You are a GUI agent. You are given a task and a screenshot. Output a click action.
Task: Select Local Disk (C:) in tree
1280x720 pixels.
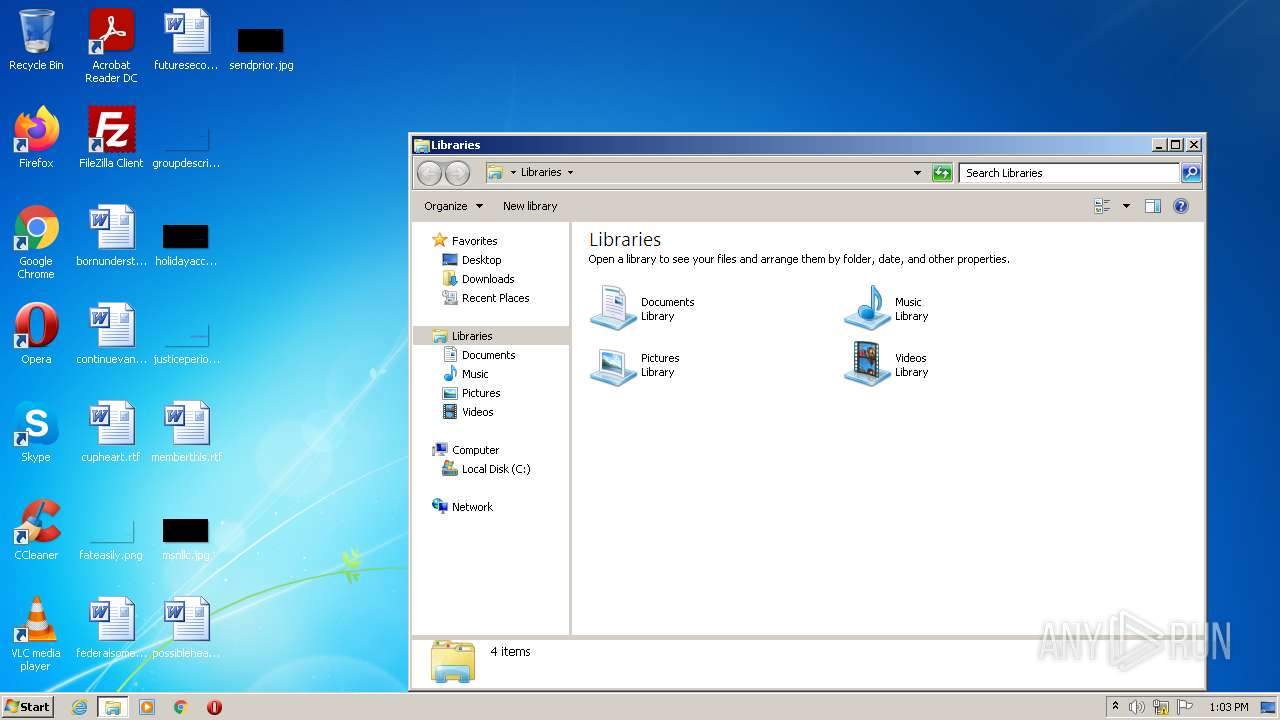496,469
